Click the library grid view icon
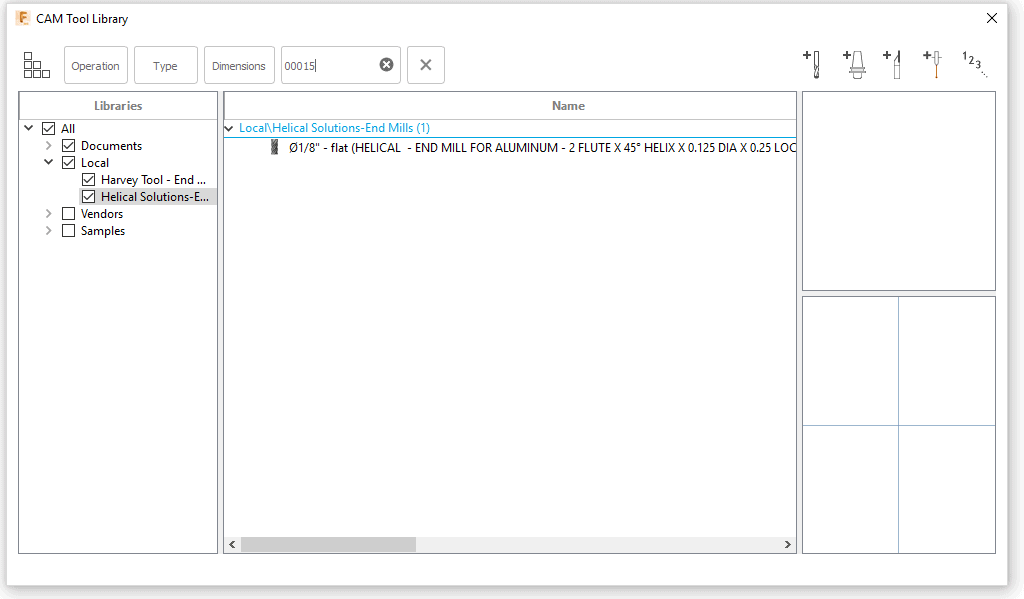 [x=37, y=65]
